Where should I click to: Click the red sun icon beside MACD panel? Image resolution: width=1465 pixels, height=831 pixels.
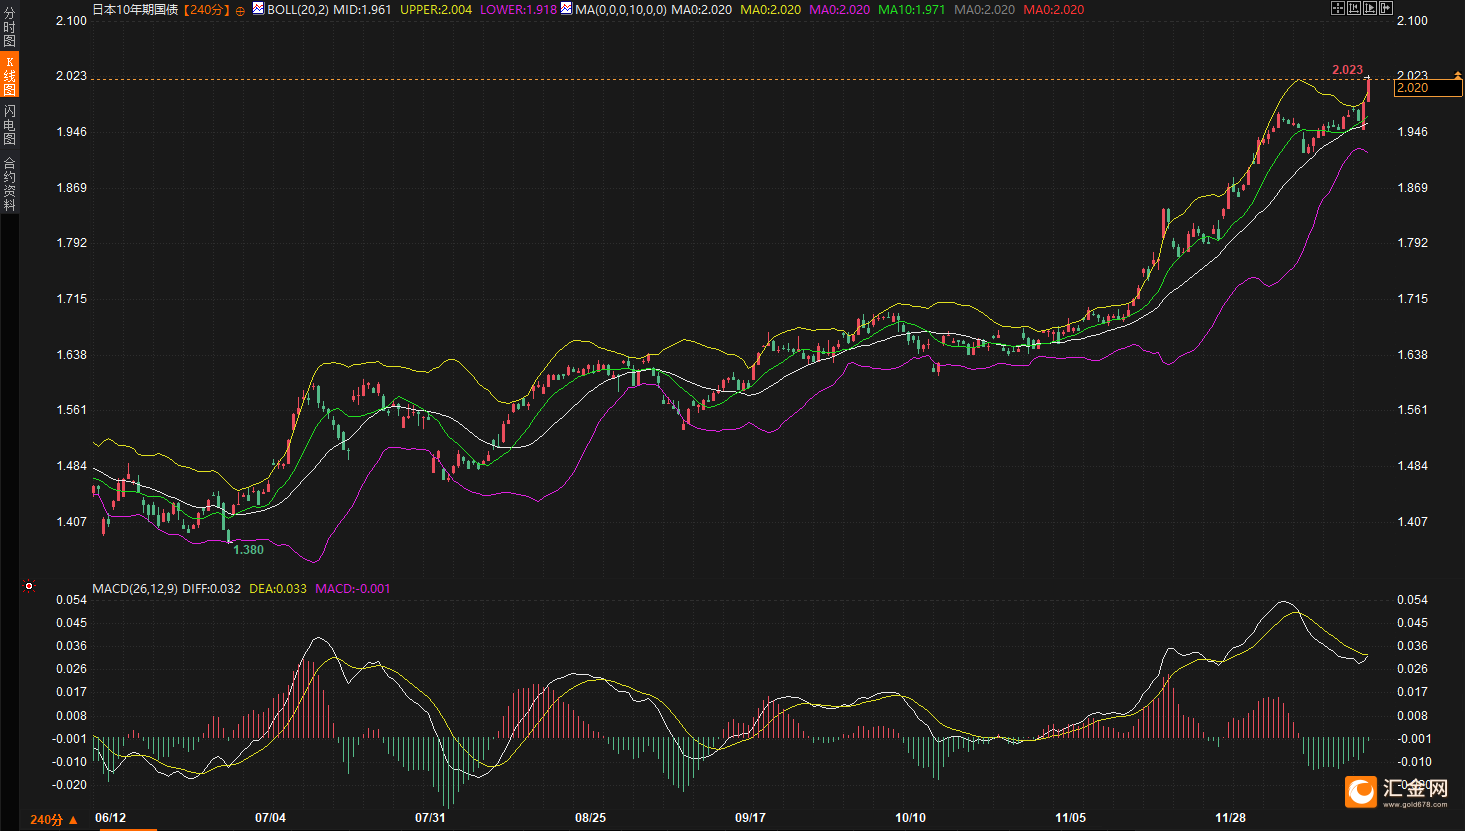point(29,586)
